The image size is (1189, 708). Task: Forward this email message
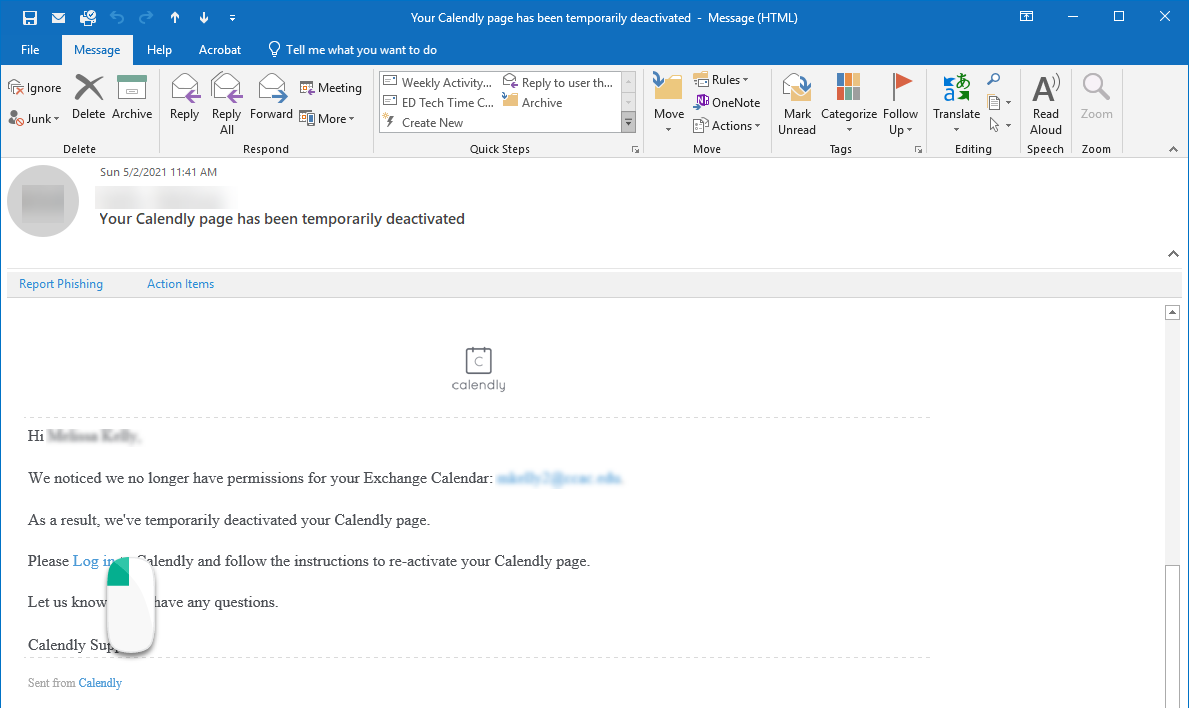(x=271, y=97)
